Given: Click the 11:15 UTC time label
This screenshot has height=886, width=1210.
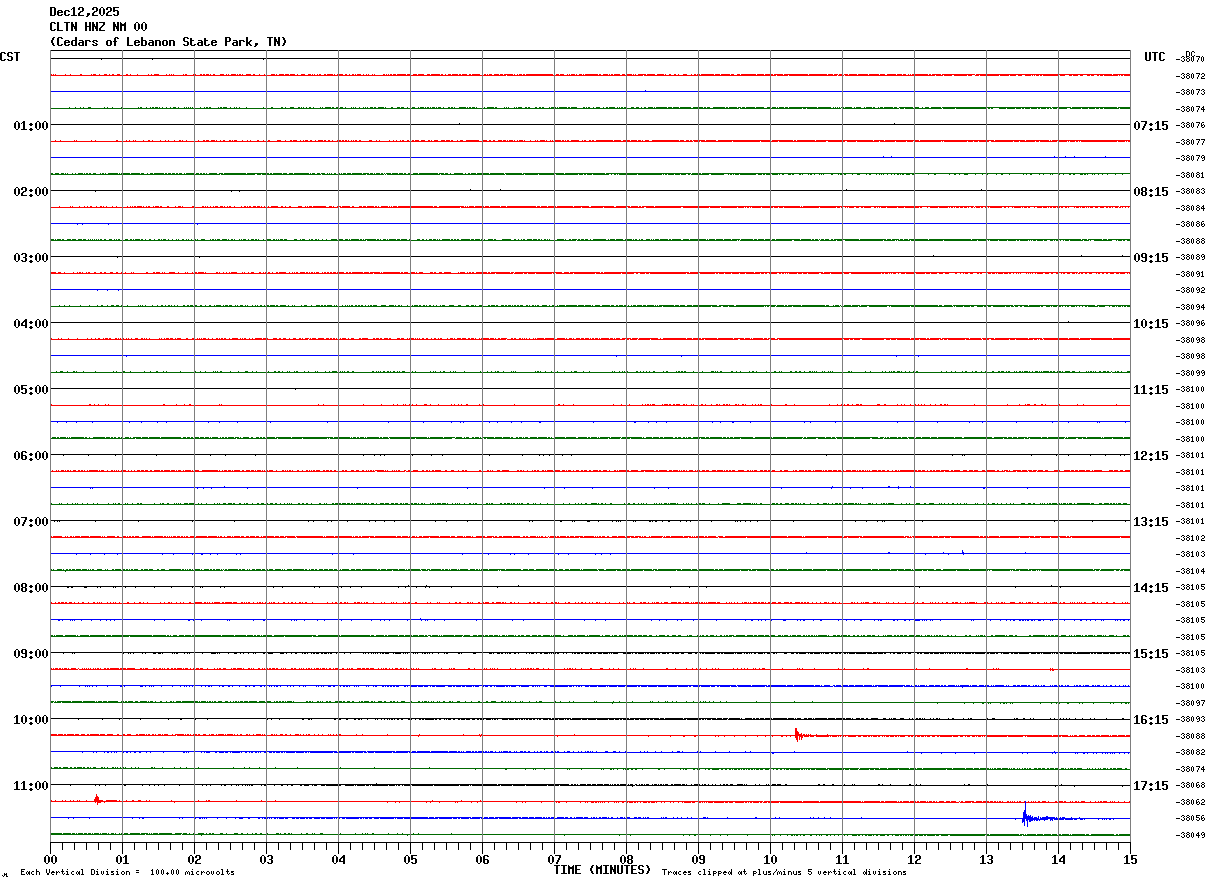Looking at the screenshot, I should click(1150, 389).
